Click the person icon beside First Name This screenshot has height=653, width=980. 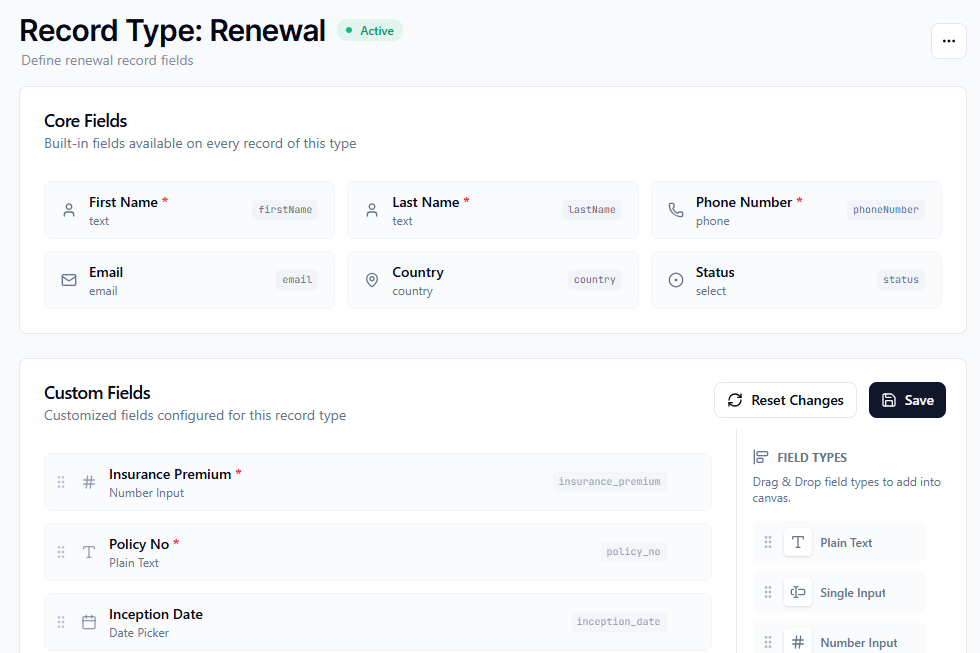[x=69, y=210]
